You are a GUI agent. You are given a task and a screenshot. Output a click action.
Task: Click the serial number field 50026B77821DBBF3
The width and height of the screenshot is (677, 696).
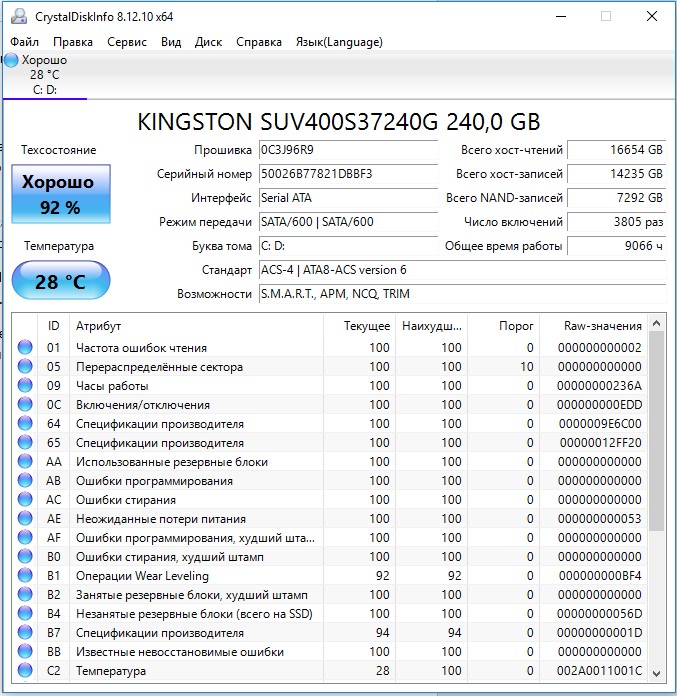coord(348,174)
